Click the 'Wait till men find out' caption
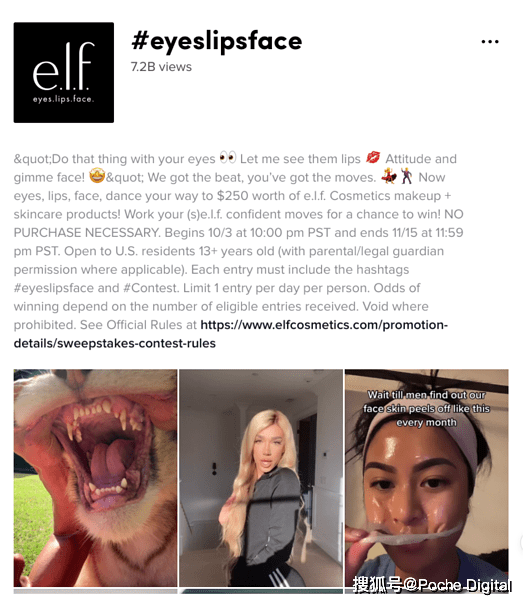 (426, 408)
